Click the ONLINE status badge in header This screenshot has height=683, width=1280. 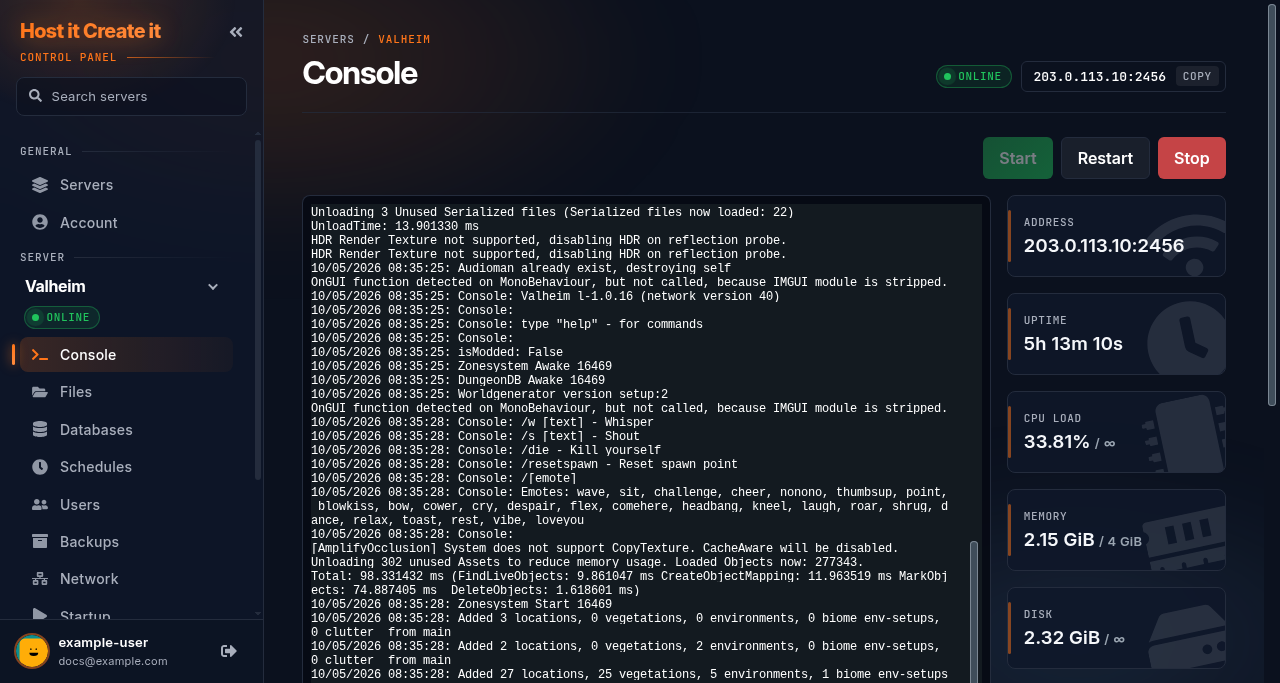pos(974,77)
